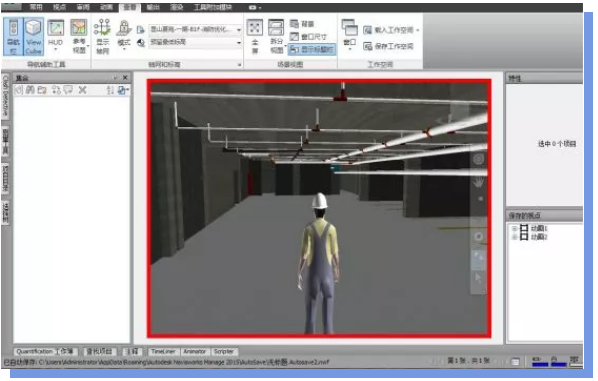Open the Find Items (查找项目) bottom tab
The image size is (598, 381).
(x=99, y=352)
